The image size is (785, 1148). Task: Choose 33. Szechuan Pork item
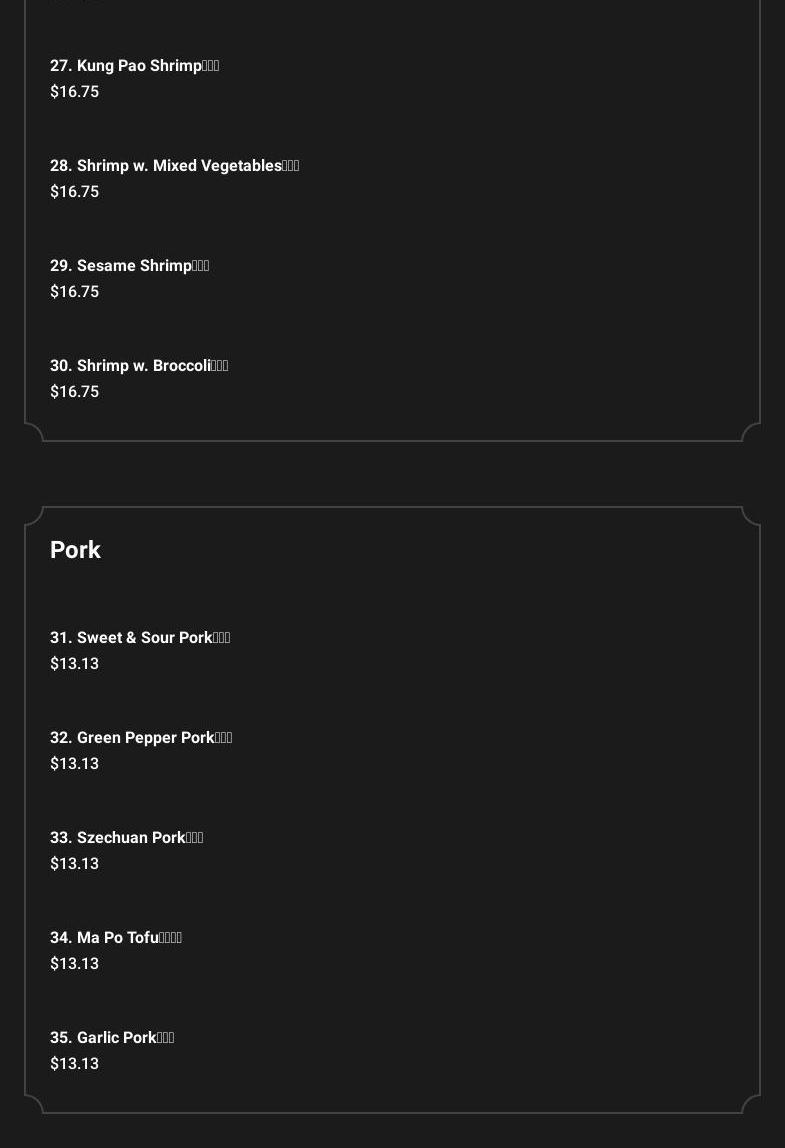pos(127,838)
